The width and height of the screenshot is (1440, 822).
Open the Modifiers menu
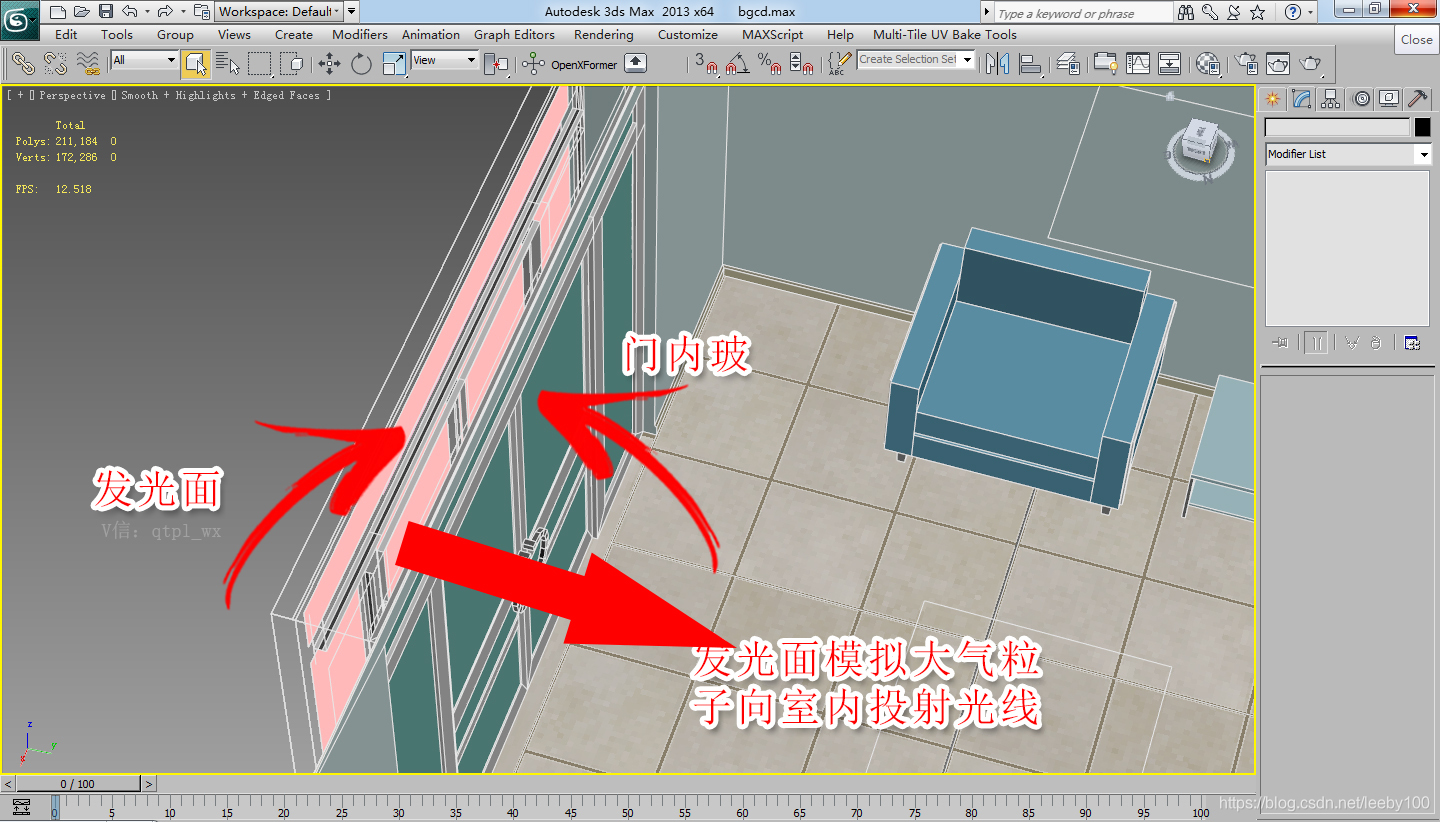(360, 34)
